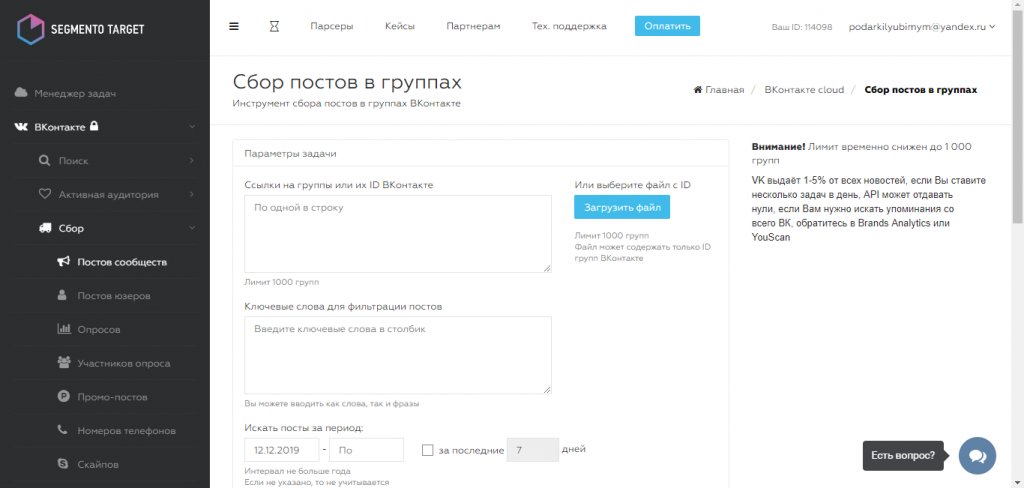Toggle the hamburger sidebar menu icon
Viewport: 1024px width, 488px height.
pyautogui.click(x=234, y=27)
